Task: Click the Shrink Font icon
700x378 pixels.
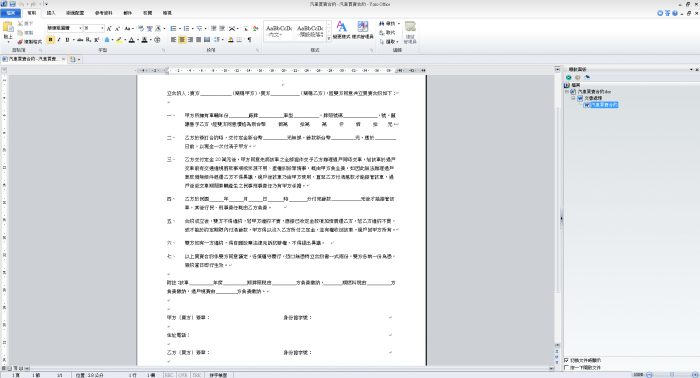Action: [x=117, y=28]
